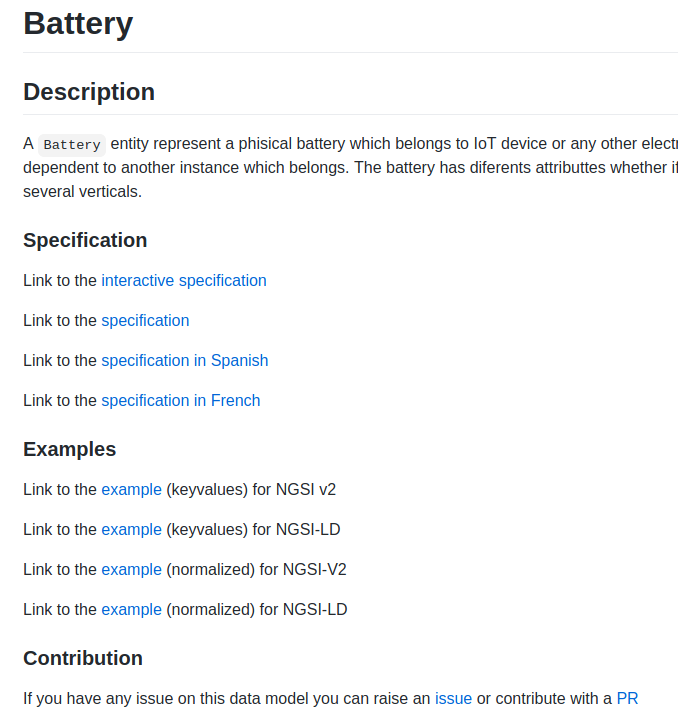This screenshot has width=678, height=718.
Task: Follow the issue link under Contribution
Action: point(453,699)
